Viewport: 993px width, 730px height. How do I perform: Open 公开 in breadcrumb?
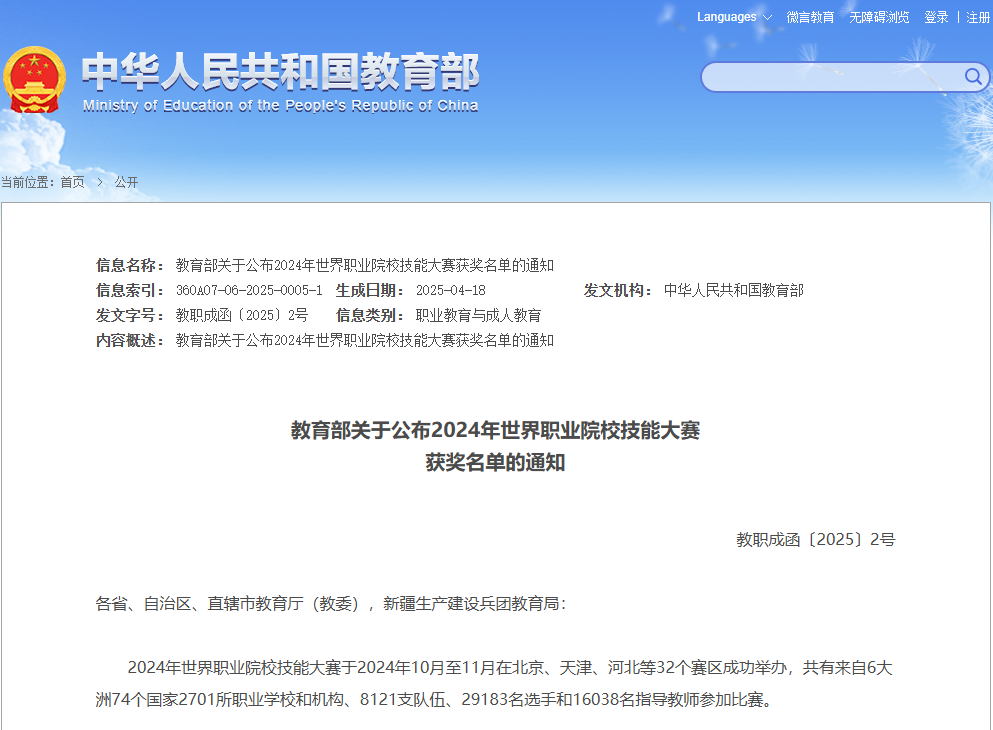126,182
